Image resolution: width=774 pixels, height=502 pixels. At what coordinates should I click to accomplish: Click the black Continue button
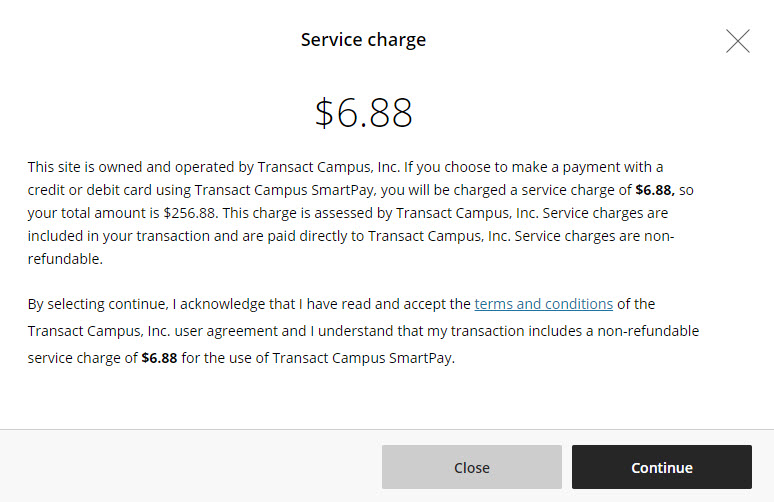click(x=661, y=467)
